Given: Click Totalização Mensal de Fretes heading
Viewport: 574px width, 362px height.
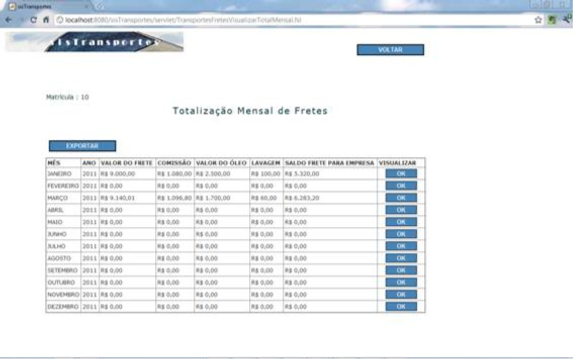Looking at the screenshot, I should [x=250, y=111].
